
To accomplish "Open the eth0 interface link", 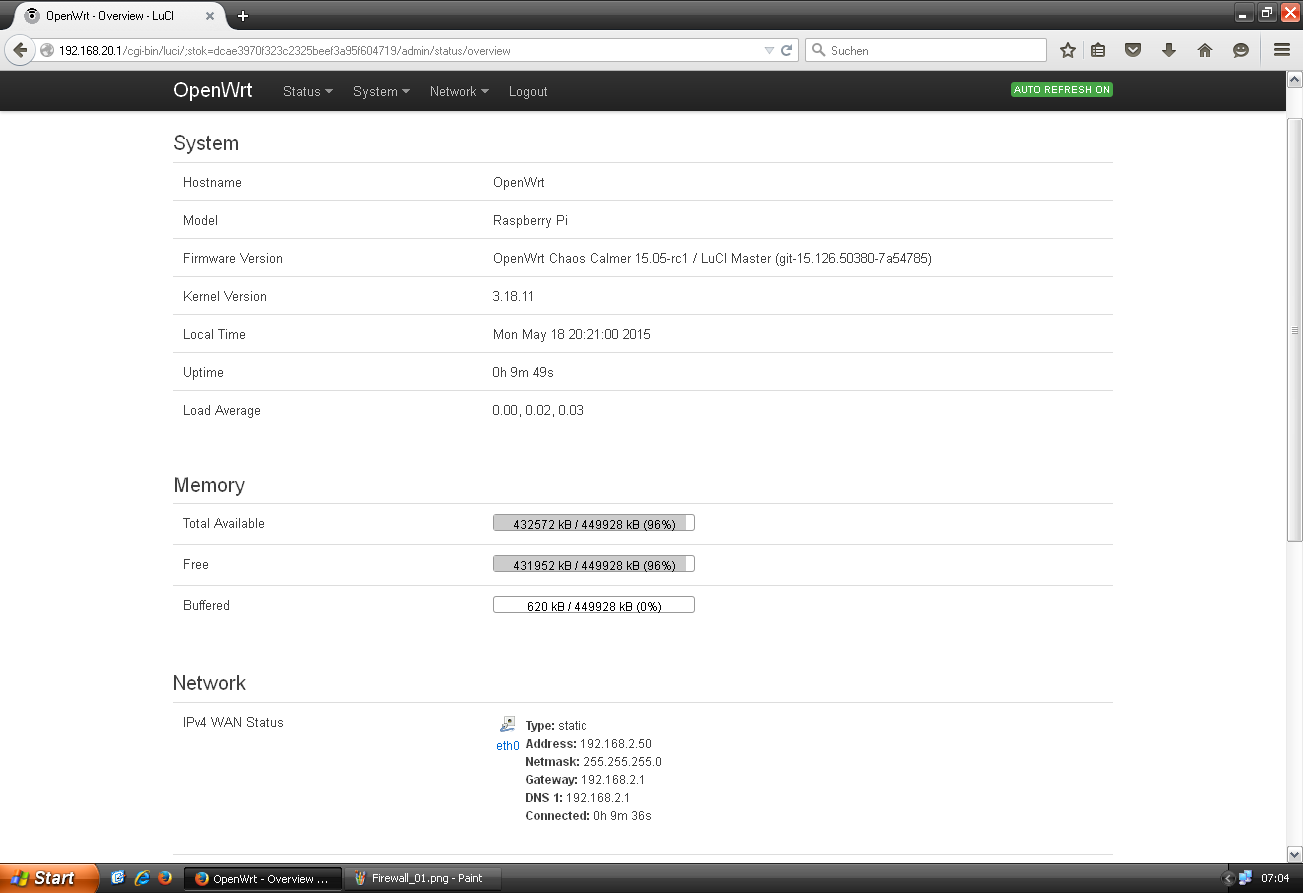I will coord(508,745).
